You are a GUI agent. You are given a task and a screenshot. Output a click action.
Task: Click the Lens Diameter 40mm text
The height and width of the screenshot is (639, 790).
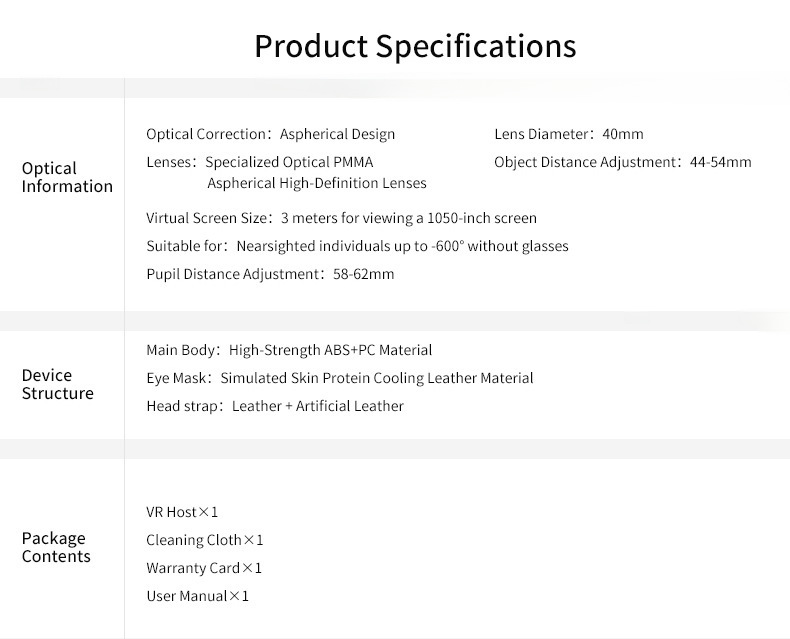[x=568, y=134]
